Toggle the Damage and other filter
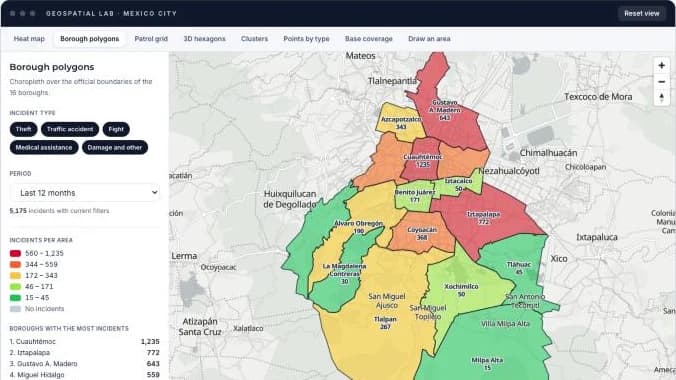This screenshot has height=380, width=676. point(115,148)
